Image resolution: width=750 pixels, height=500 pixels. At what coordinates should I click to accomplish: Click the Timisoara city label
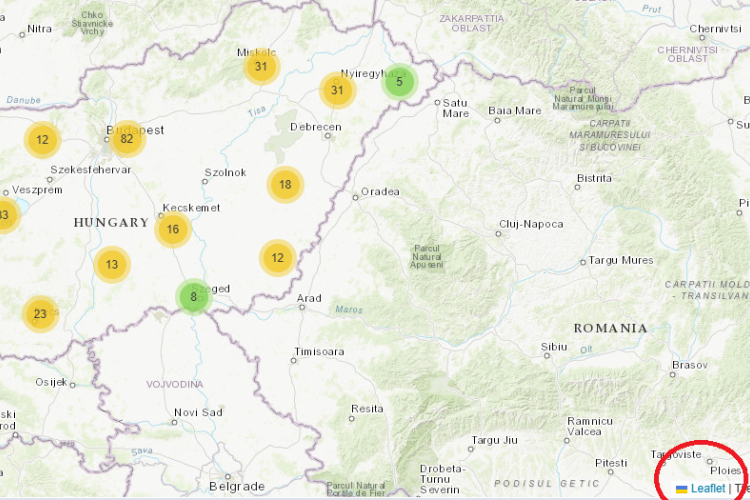point(319,352)
